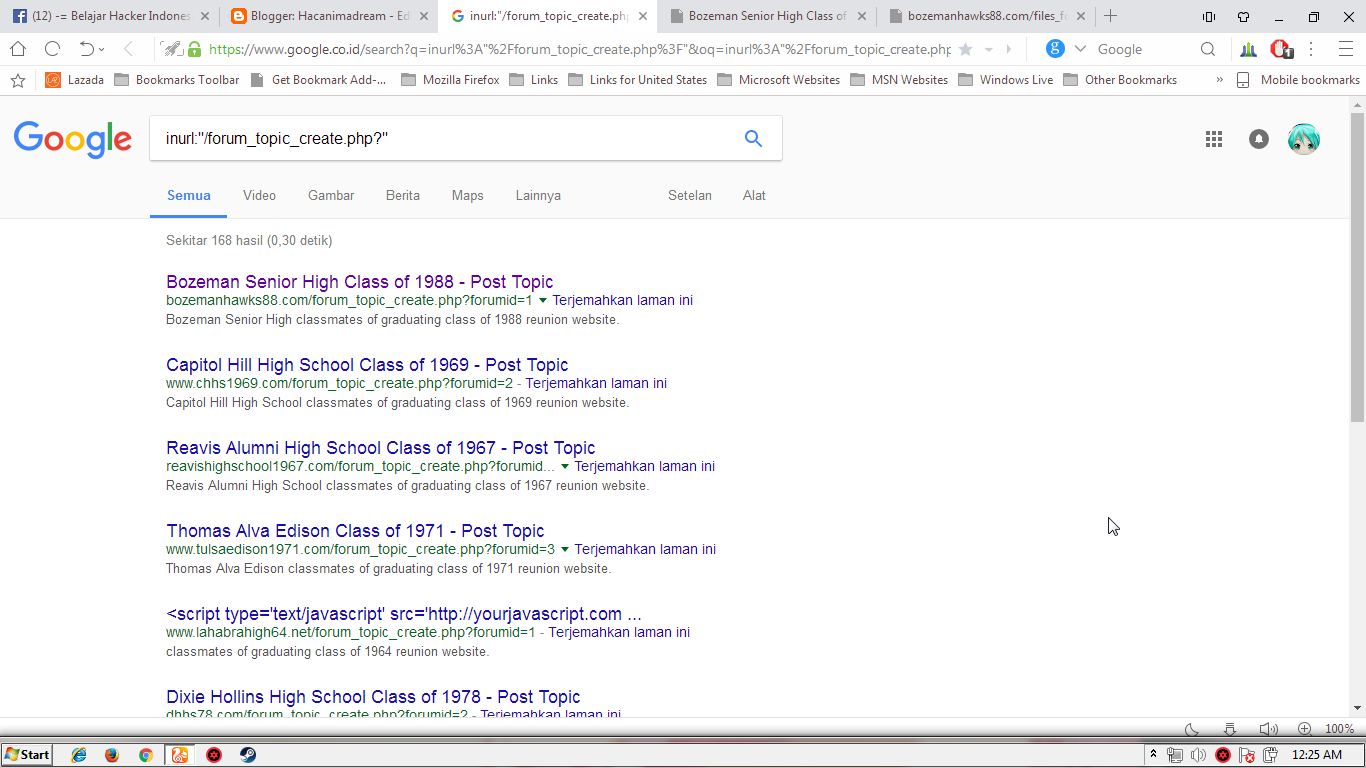This screenshot has height=768, width=1366.
Task: Open the Lainnya search menu
Action: click(538, 195)
